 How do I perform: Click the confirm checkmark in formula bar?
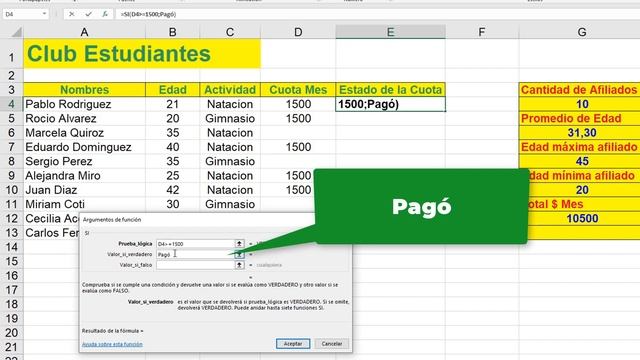(x=88, y=14)
